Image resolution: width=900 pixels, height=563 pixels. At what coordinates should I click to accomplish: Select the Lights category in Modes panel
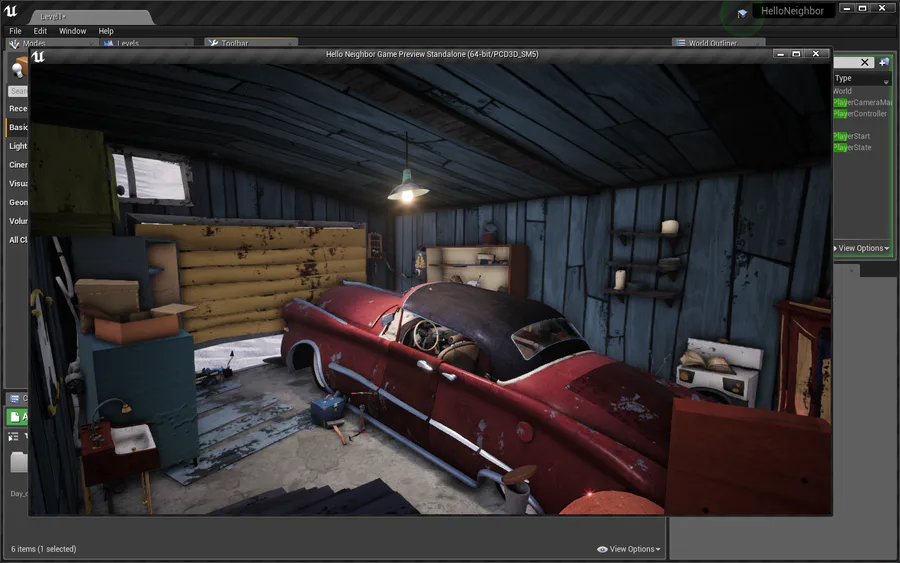(18, 146)
